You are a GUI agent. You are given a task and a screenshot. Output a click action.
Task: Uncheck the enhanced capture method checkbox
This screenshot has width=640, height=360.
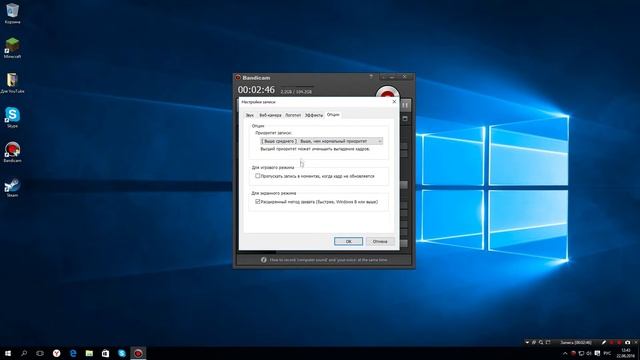click(x=258, y=202)
